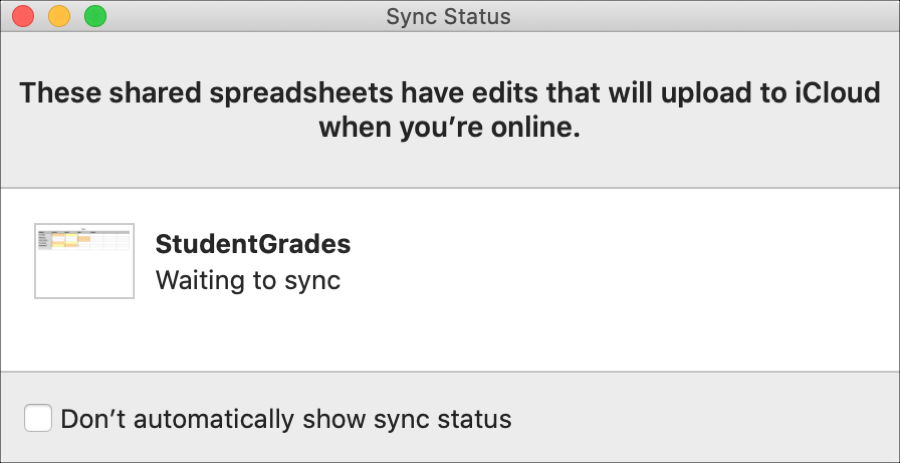This screenshot has width=900, height=463.
Task: Click empty title bar space beside the title
Action: (689, 16)
